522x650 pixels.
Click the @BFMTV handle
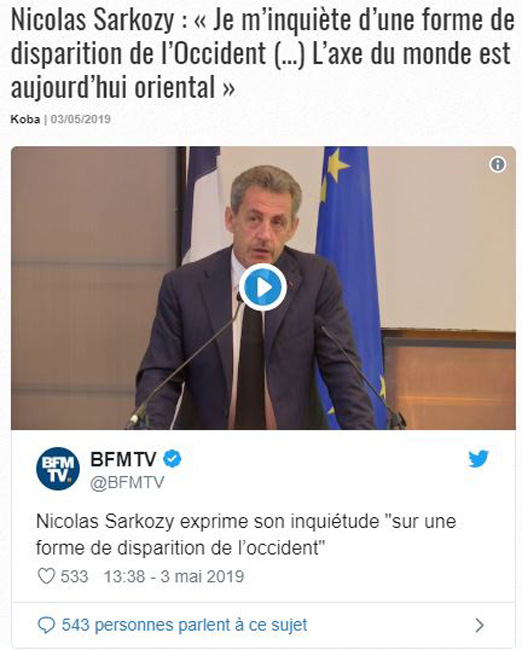127,483
